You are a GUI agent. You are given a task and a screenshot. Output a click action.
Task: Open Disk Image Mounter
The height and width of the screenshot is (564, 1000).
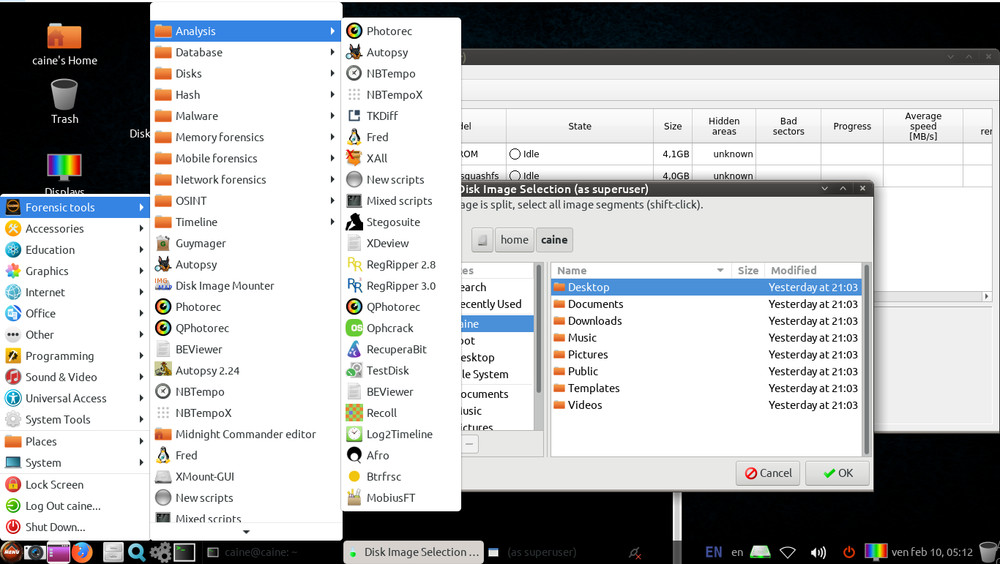pos(224,286)
